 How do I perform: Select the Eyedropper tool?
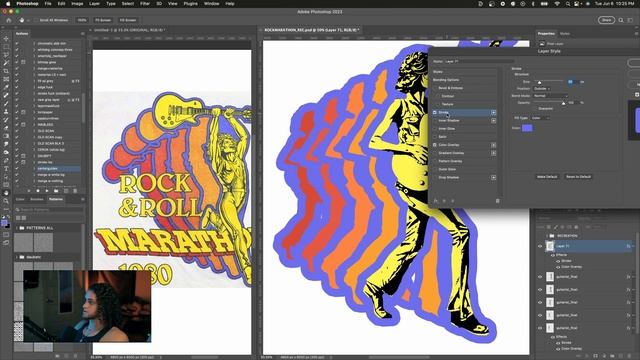(x=6, y=87)
